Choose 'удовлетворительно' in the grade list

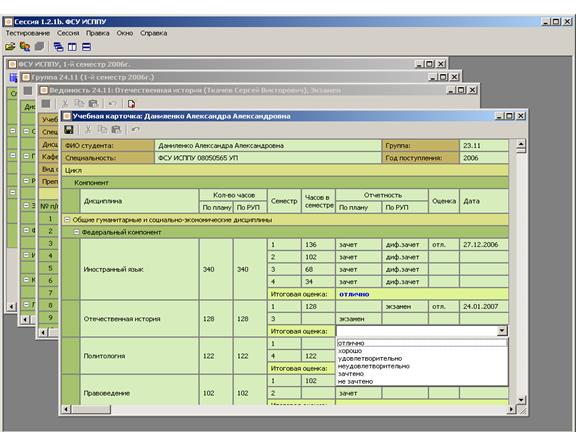(370, 359)
